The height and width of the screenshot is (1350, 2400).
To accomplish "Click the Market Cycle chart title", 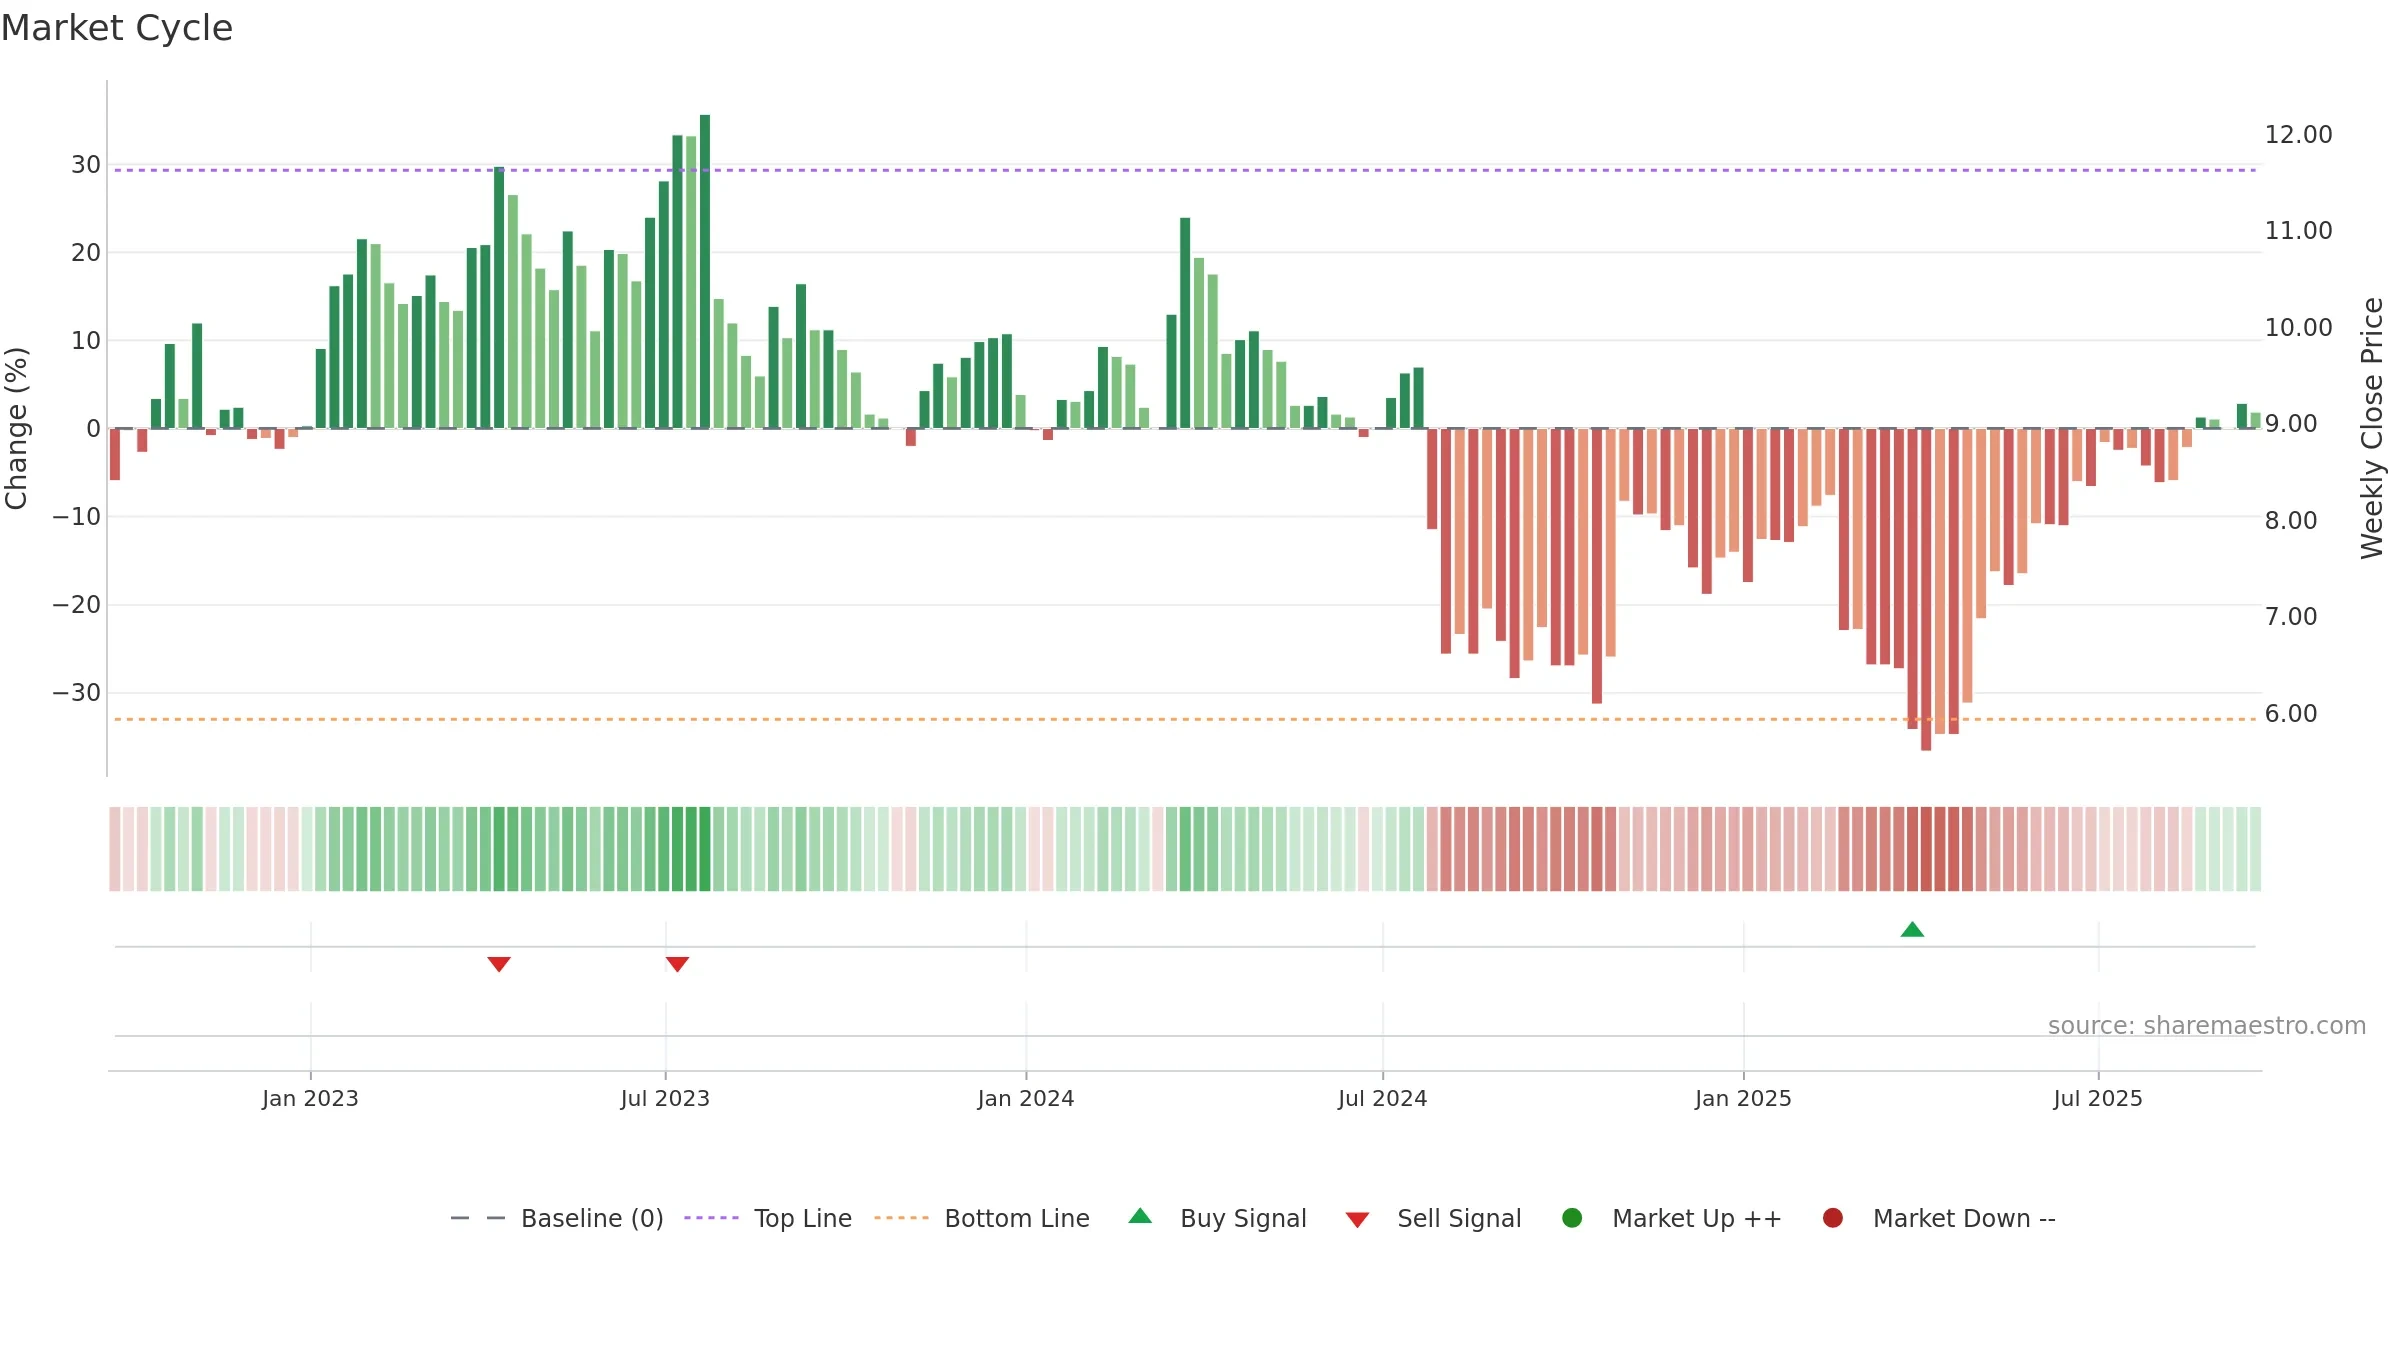I will pos(117,28).
